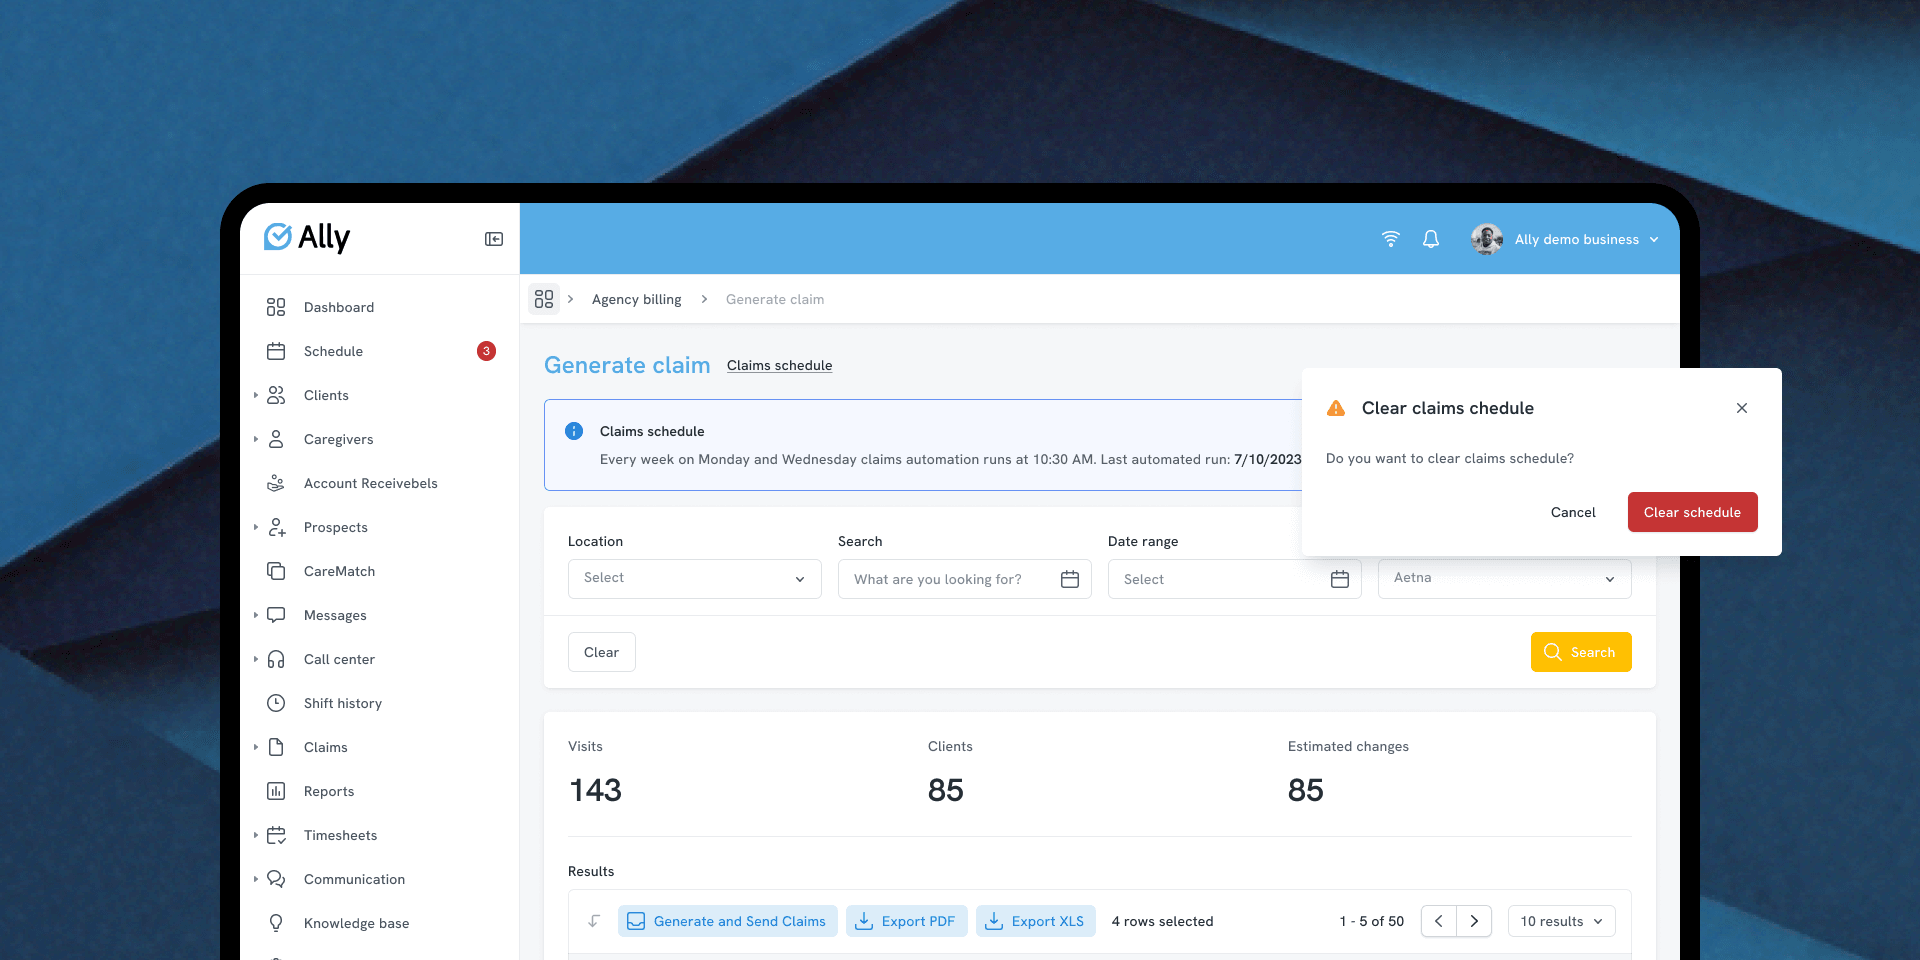Click the info icon in Claims schedule banner
Screen dimensions: 1920x960
[x=574, y=431]
